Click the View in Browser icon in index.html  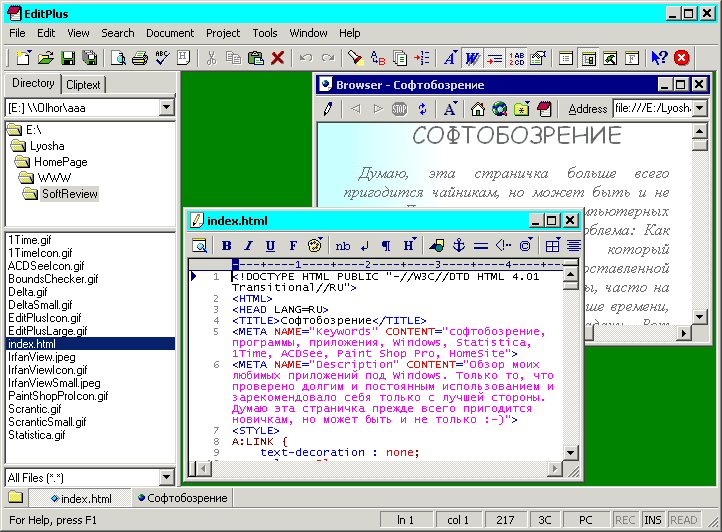pos(199,246)
